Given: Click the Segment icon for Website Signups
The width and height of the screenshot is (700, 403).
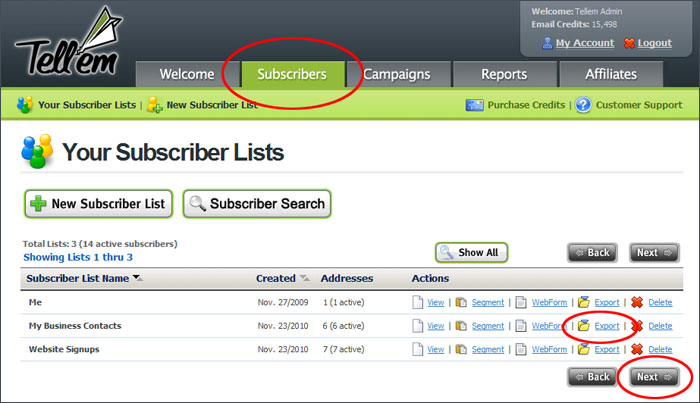Looking at the screenshot, I should point(461,349).
